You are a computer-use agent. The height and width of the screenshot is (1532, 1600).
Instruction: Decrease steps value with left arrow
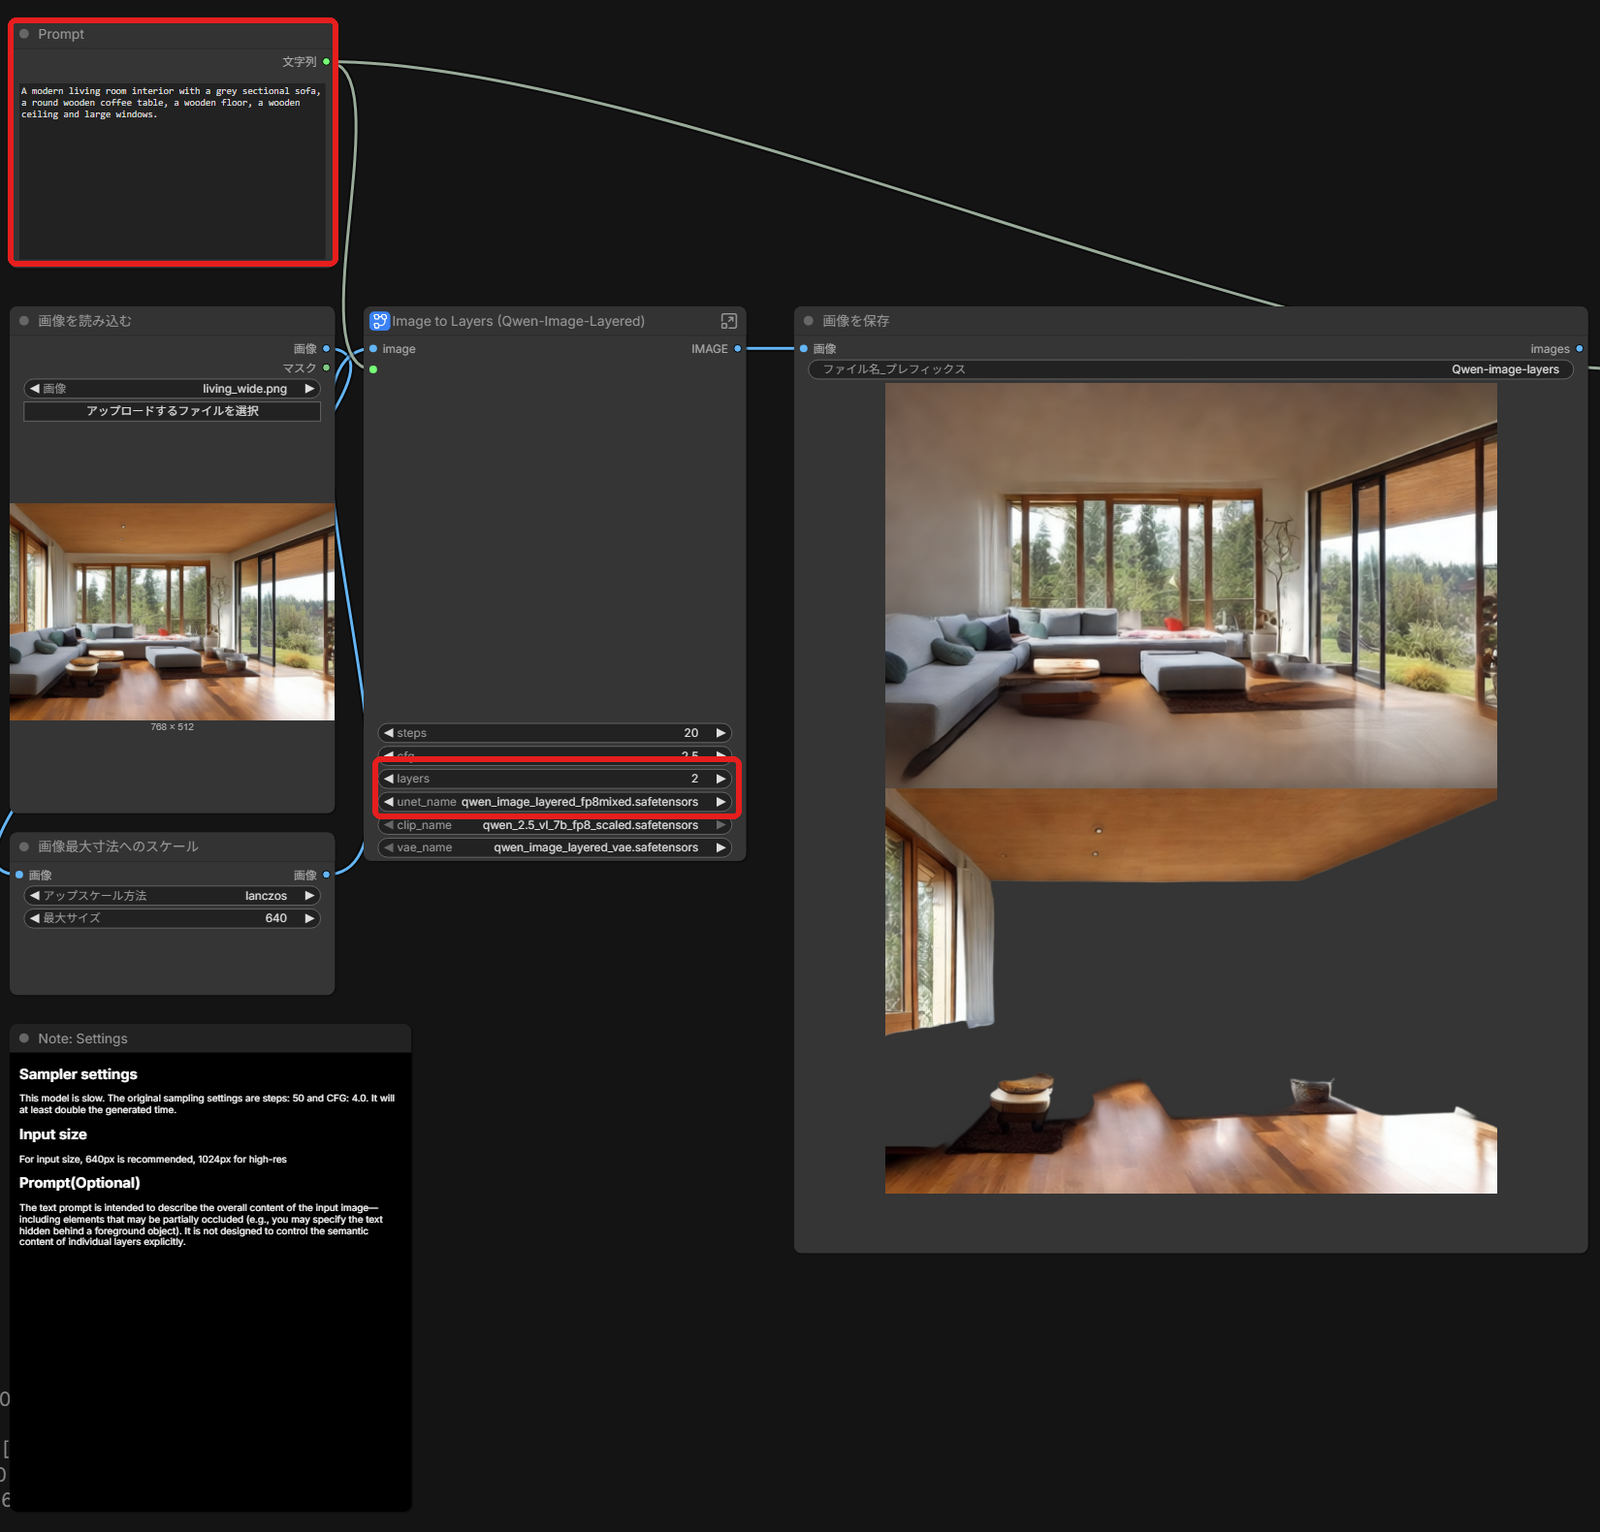click(x=389, y=733)
